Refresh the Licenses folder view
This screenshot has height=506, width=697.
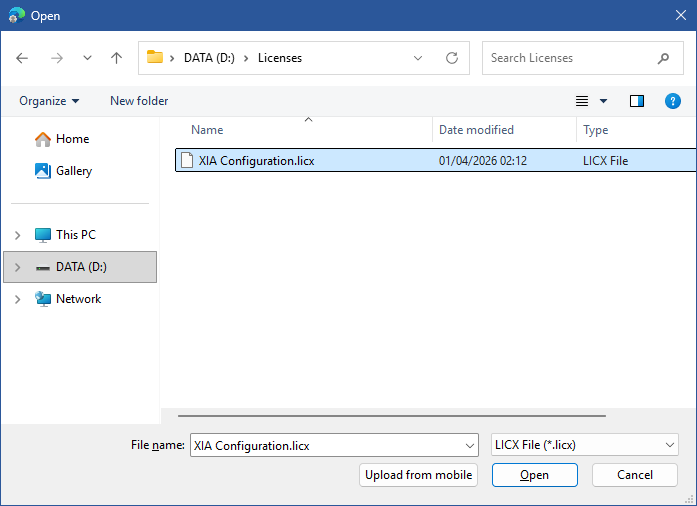pyautogui.click(x=452, y=58)
